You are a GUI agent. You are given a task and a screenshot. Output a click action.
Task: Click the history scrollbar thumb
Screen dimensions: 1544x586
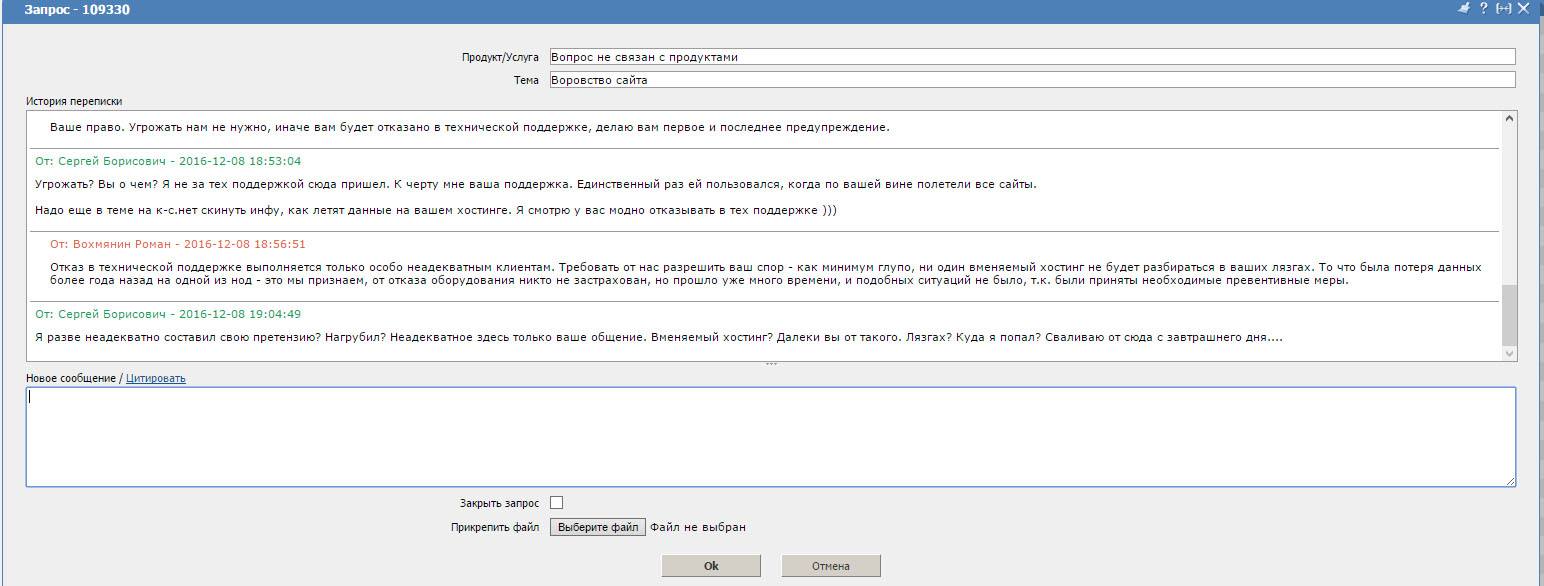coord(1509,314)
